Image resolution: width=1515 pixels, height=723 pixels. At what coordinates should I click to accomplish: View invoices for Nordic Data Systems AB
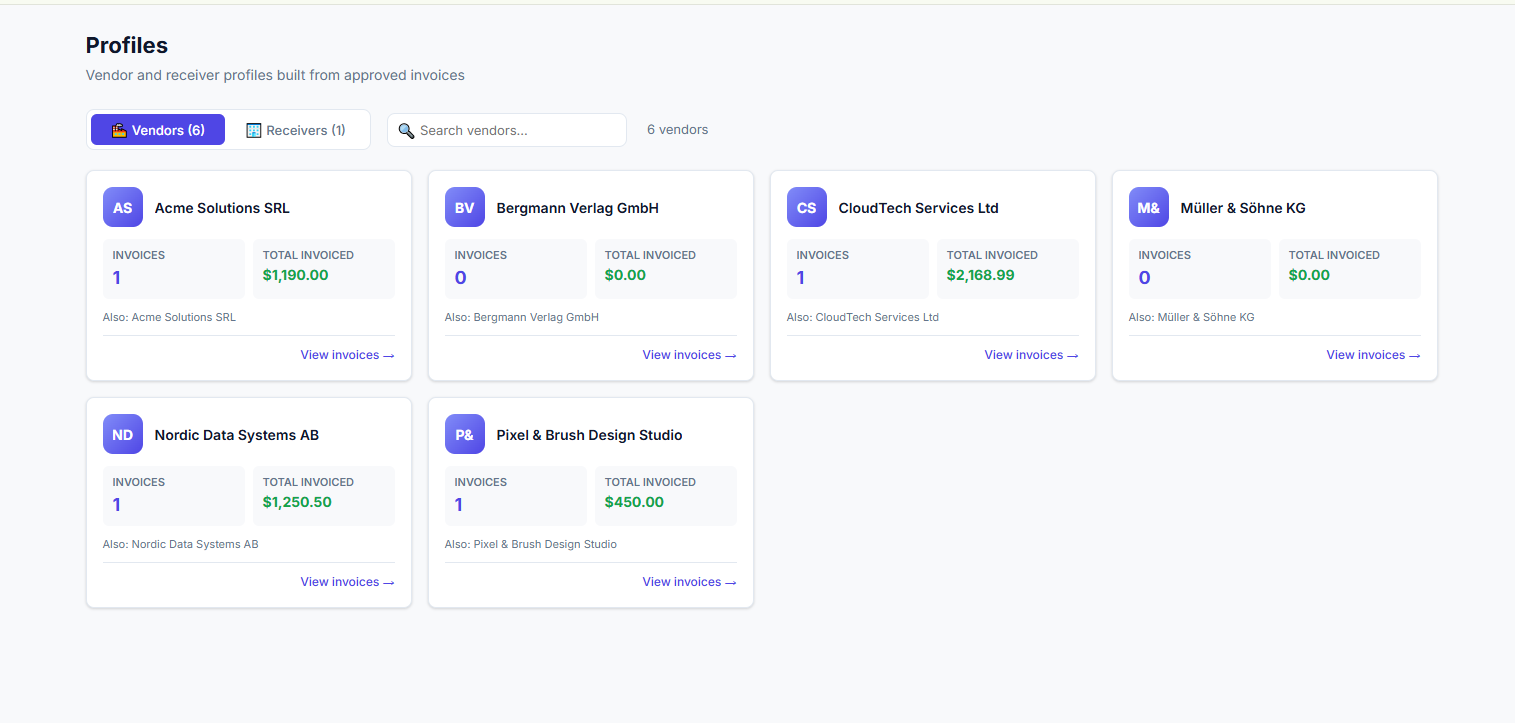[x=347, y=582]
